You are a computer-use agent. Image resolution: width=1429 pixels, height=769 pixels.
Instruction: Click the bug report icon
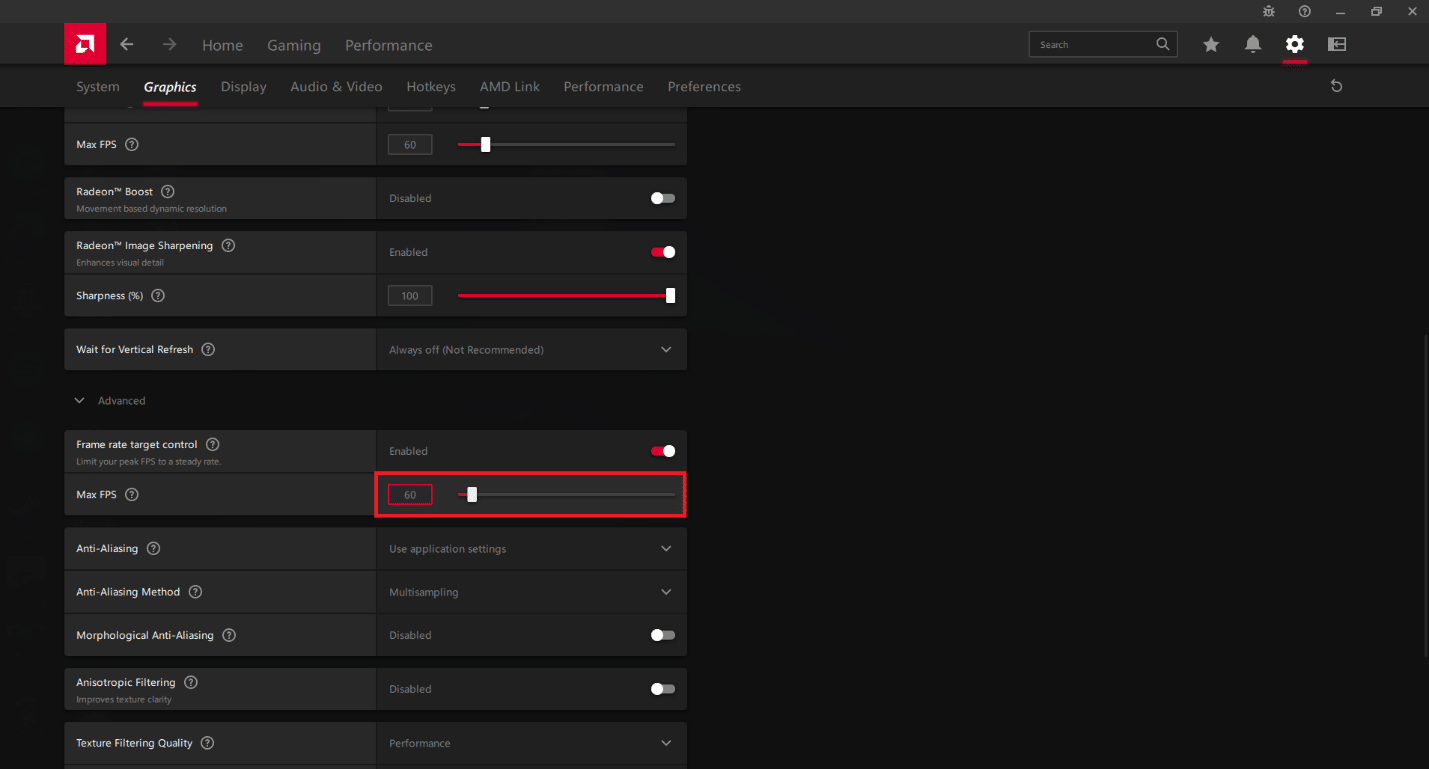click(x=1269, y=11)
